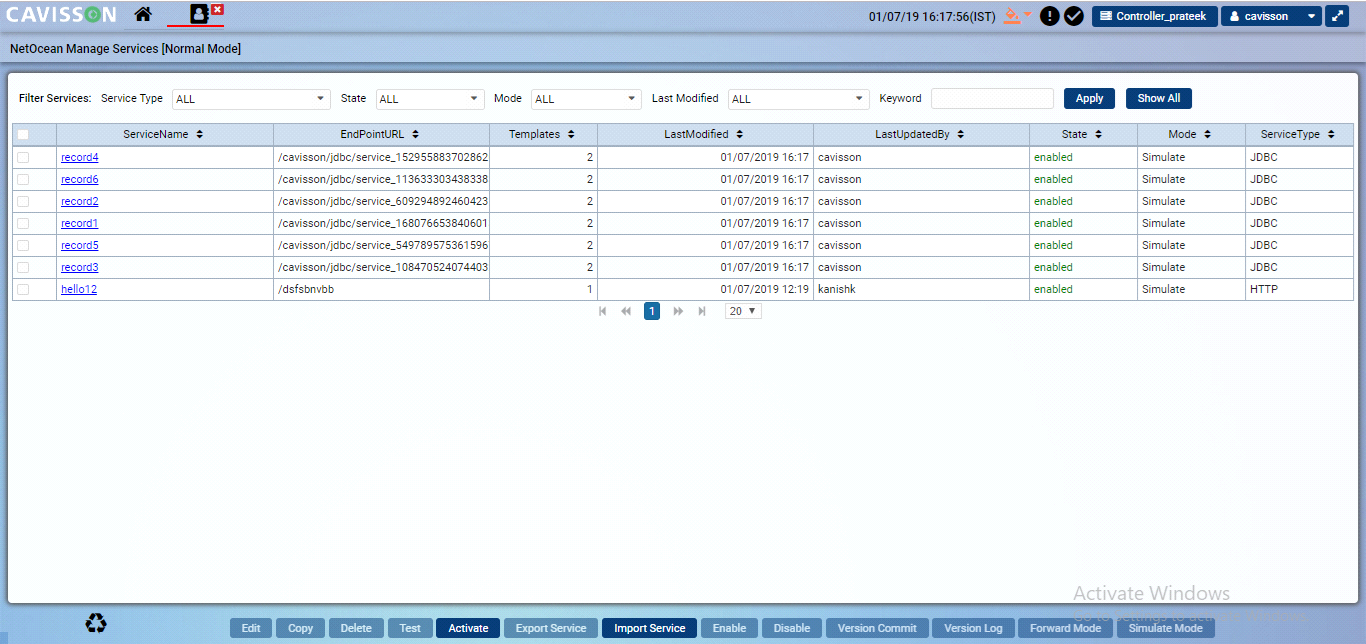Check the record4 row checkbox
This screenshot has width=1366, height=644.
[23, 158]
